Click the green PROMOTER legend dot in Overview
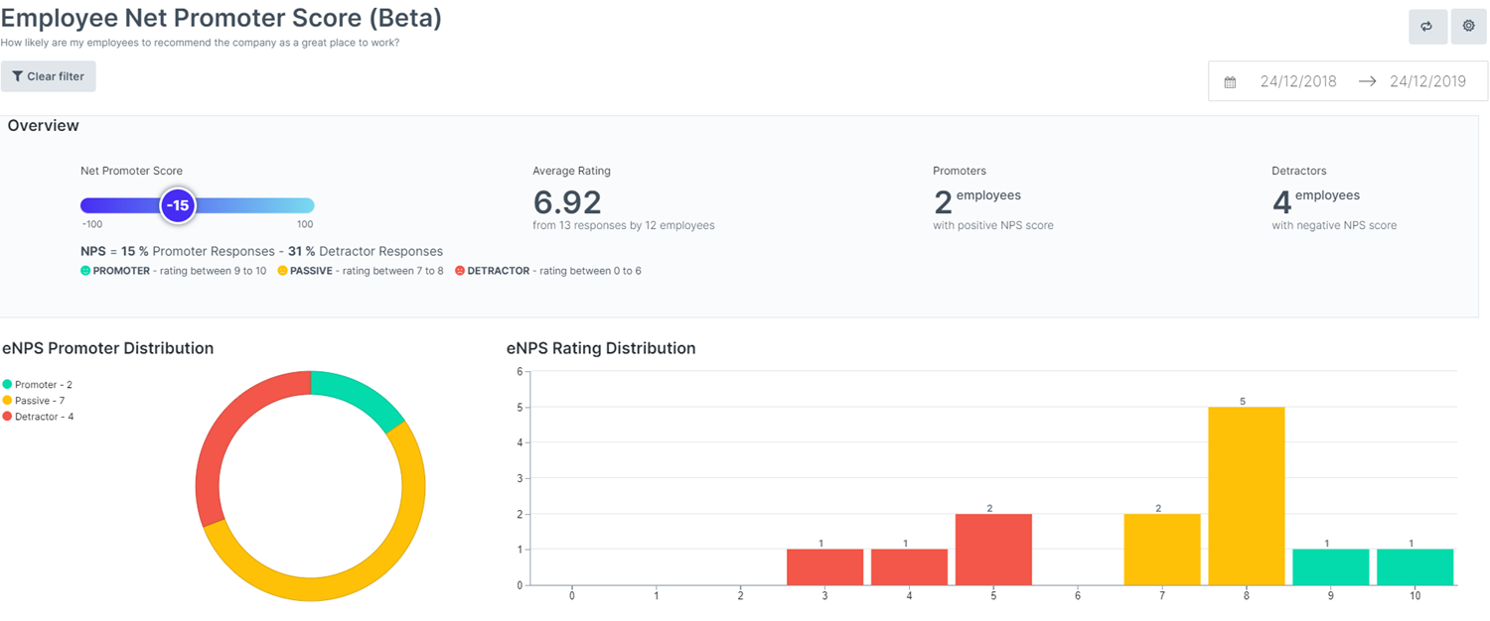The width and height of the screenshot is (1490, 621). click(85, 270)
